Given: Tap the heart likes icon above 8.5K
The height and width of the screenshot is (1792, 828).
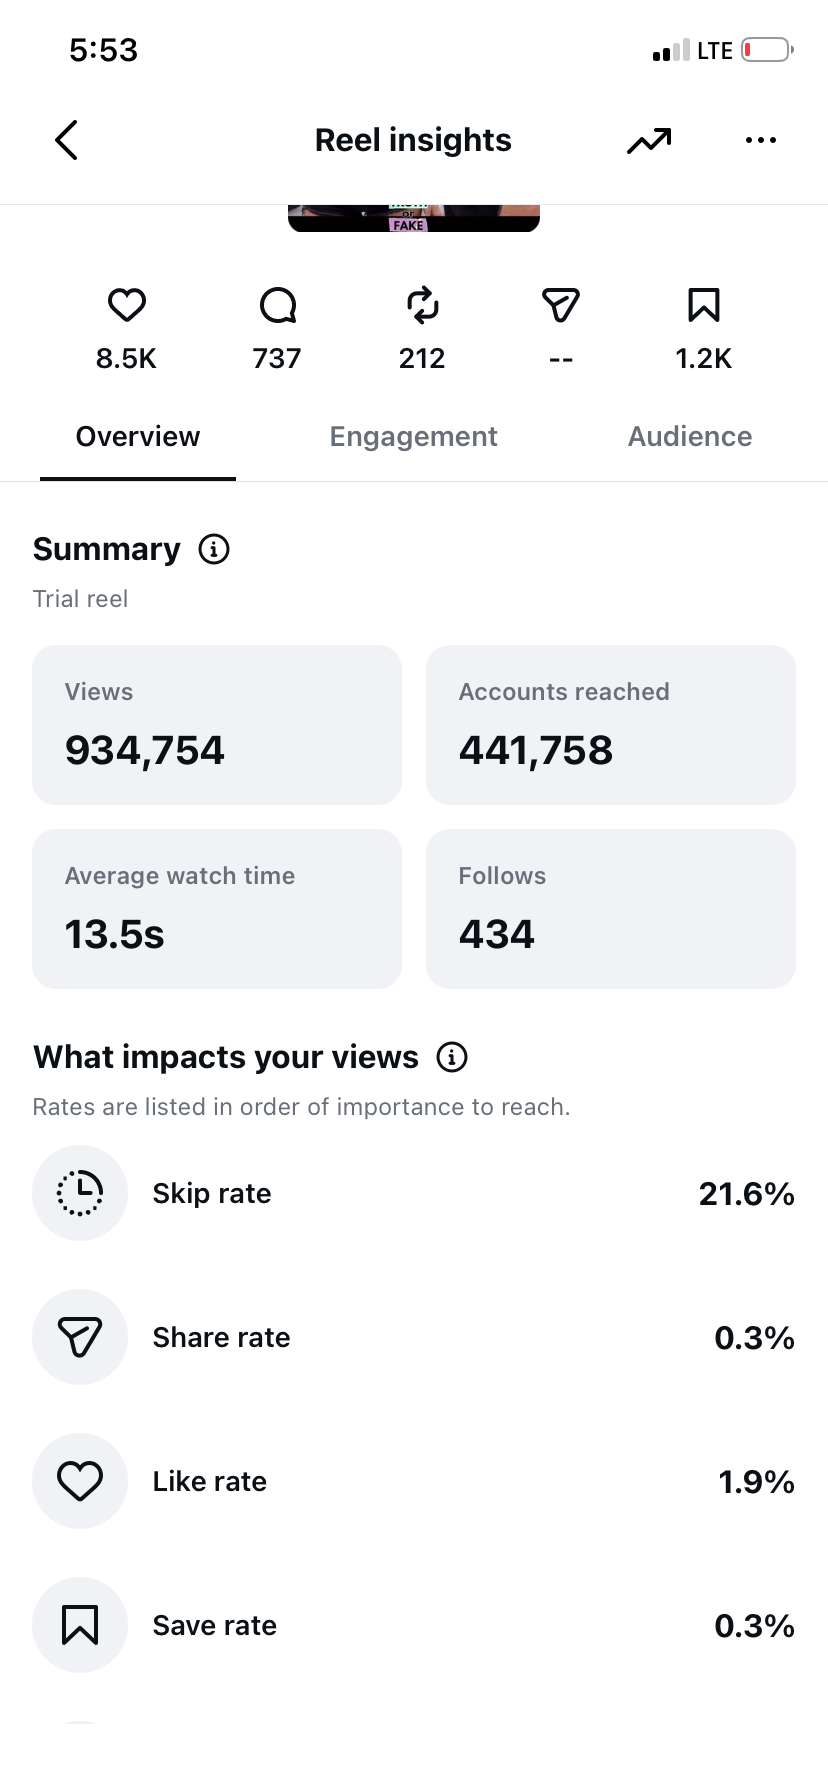Looking at the screenshot, I should [x=127, y=305].
